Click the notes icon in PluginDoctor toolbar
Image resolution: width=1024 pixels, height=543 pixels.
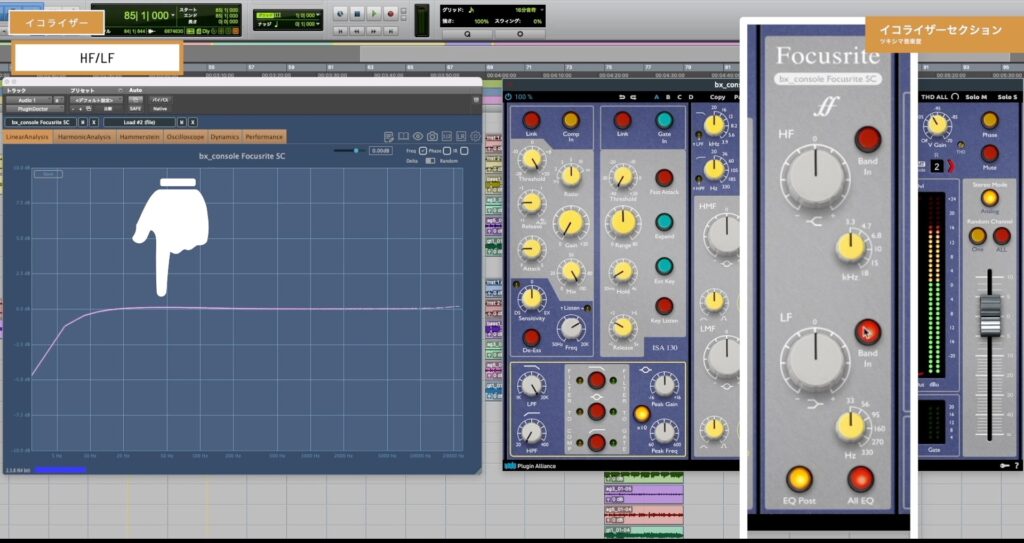pos(389,137)
